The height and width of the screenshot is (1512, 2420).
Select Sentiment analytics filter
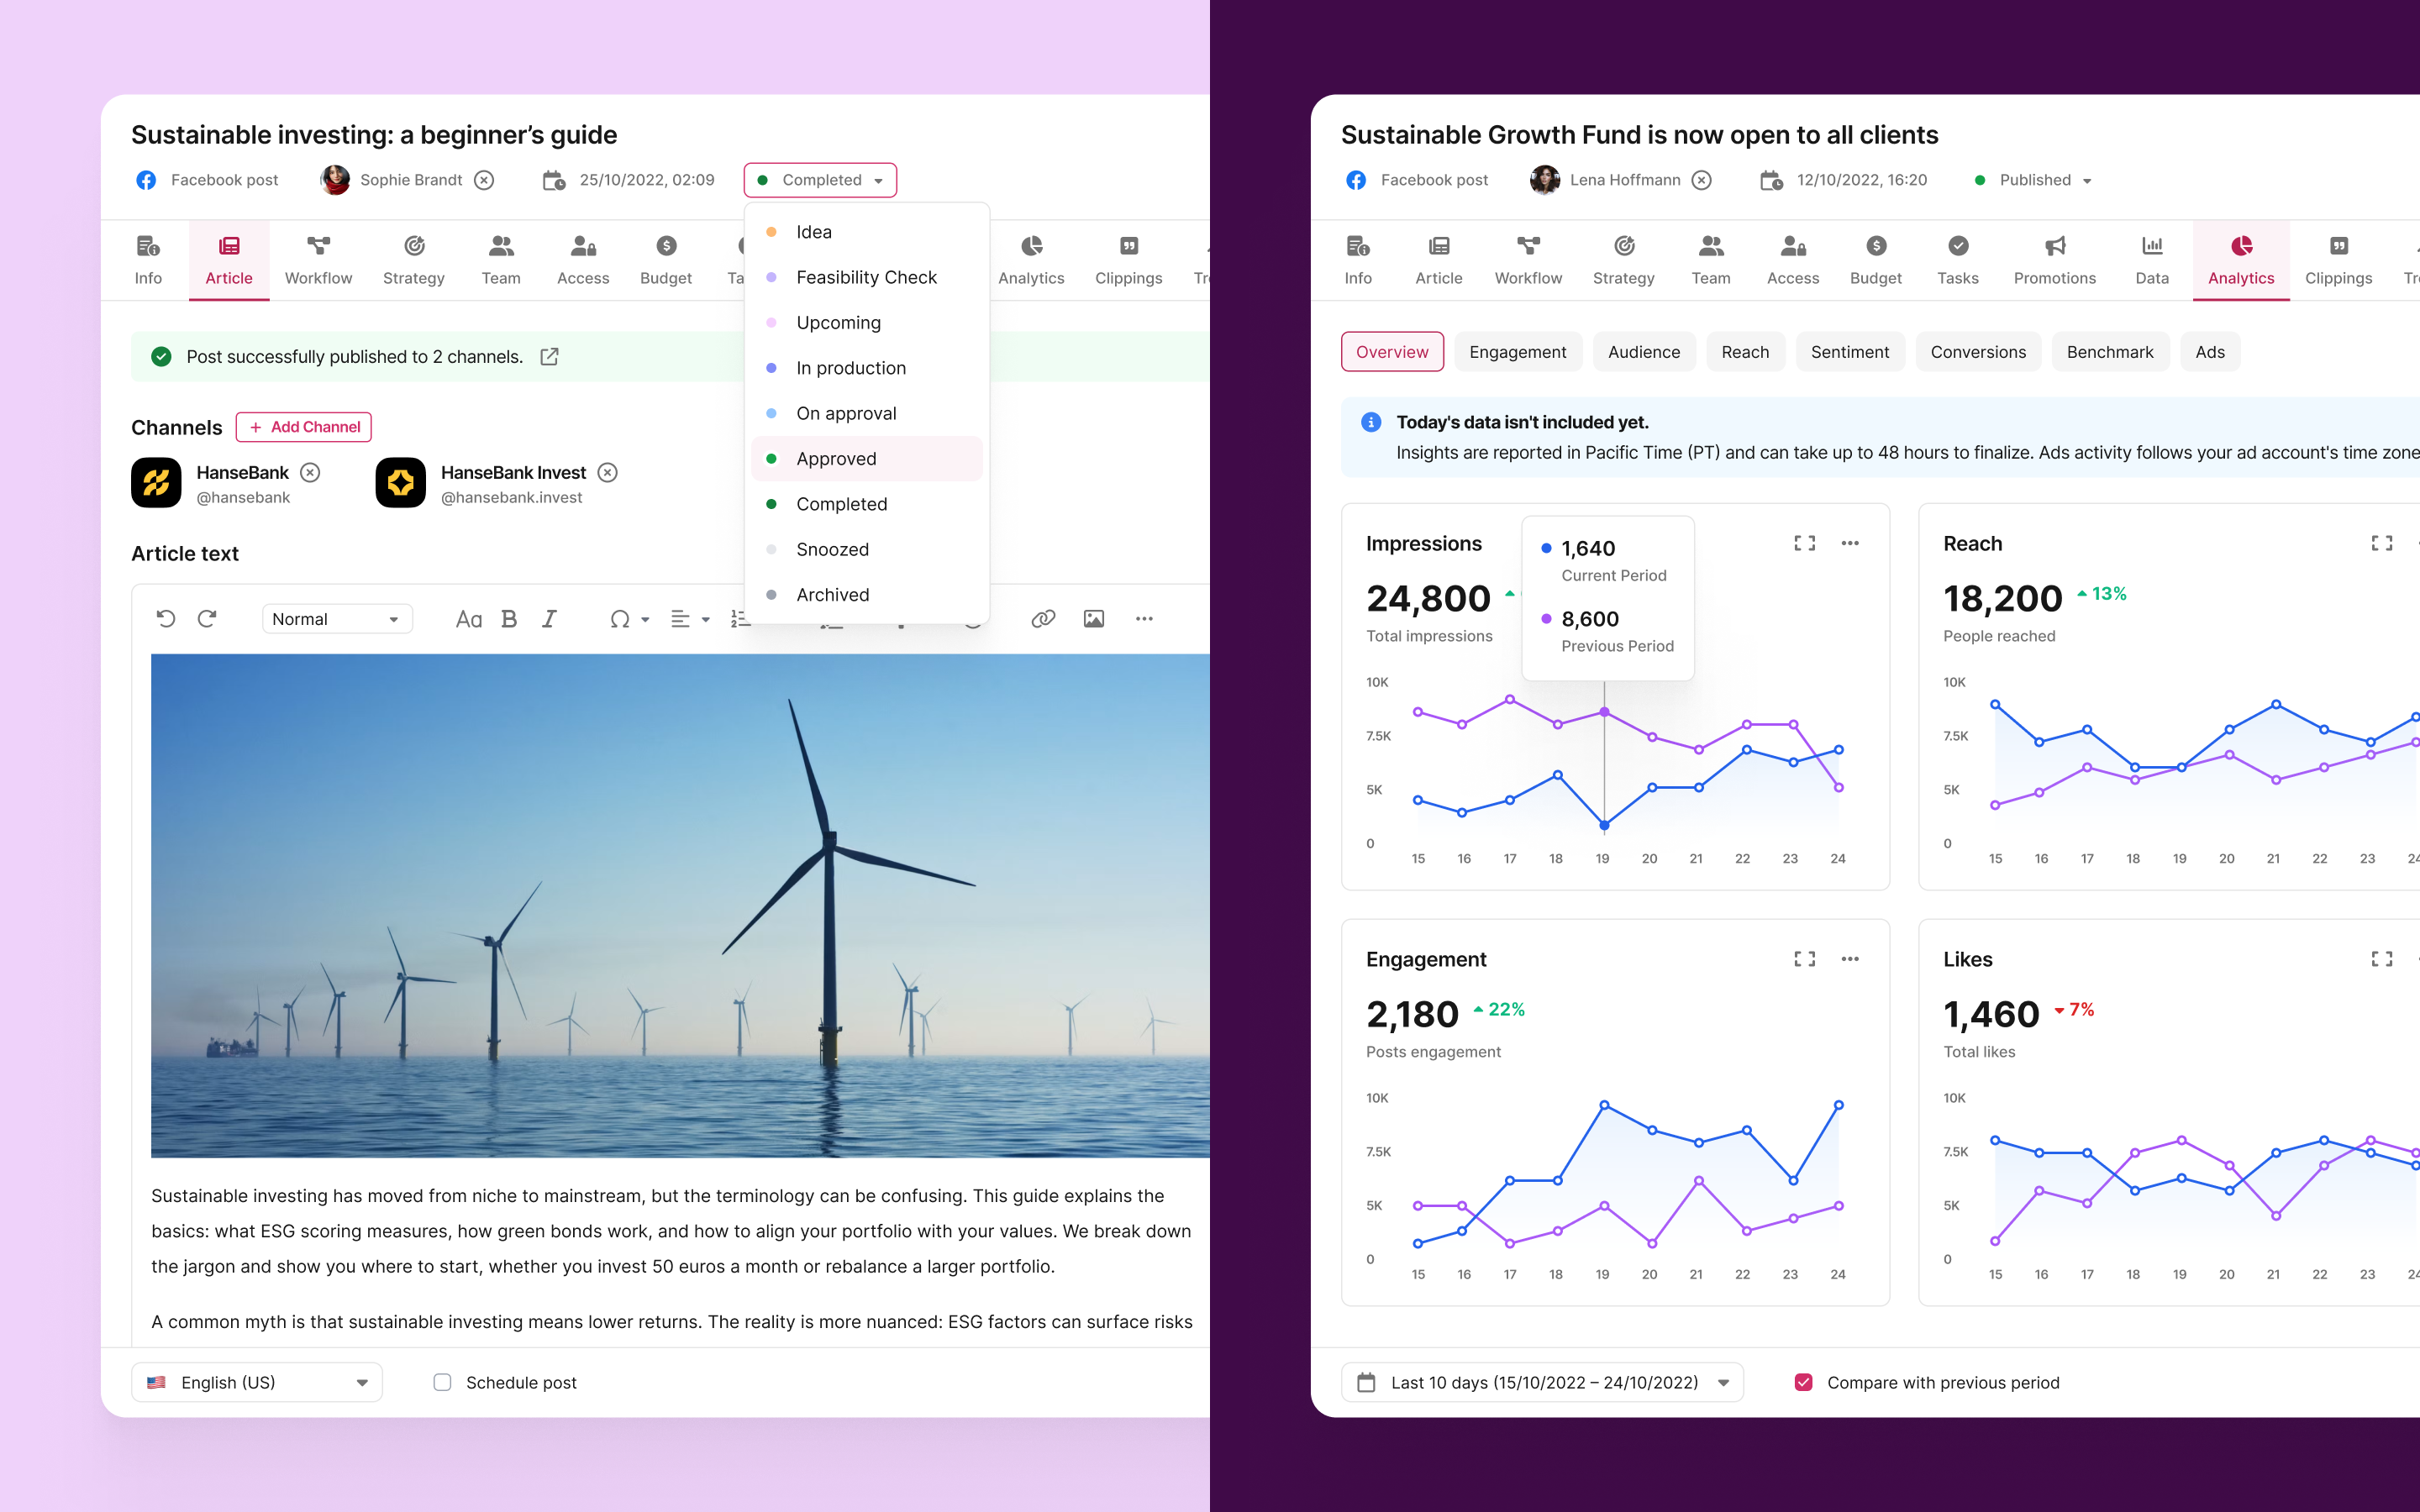1850,352
